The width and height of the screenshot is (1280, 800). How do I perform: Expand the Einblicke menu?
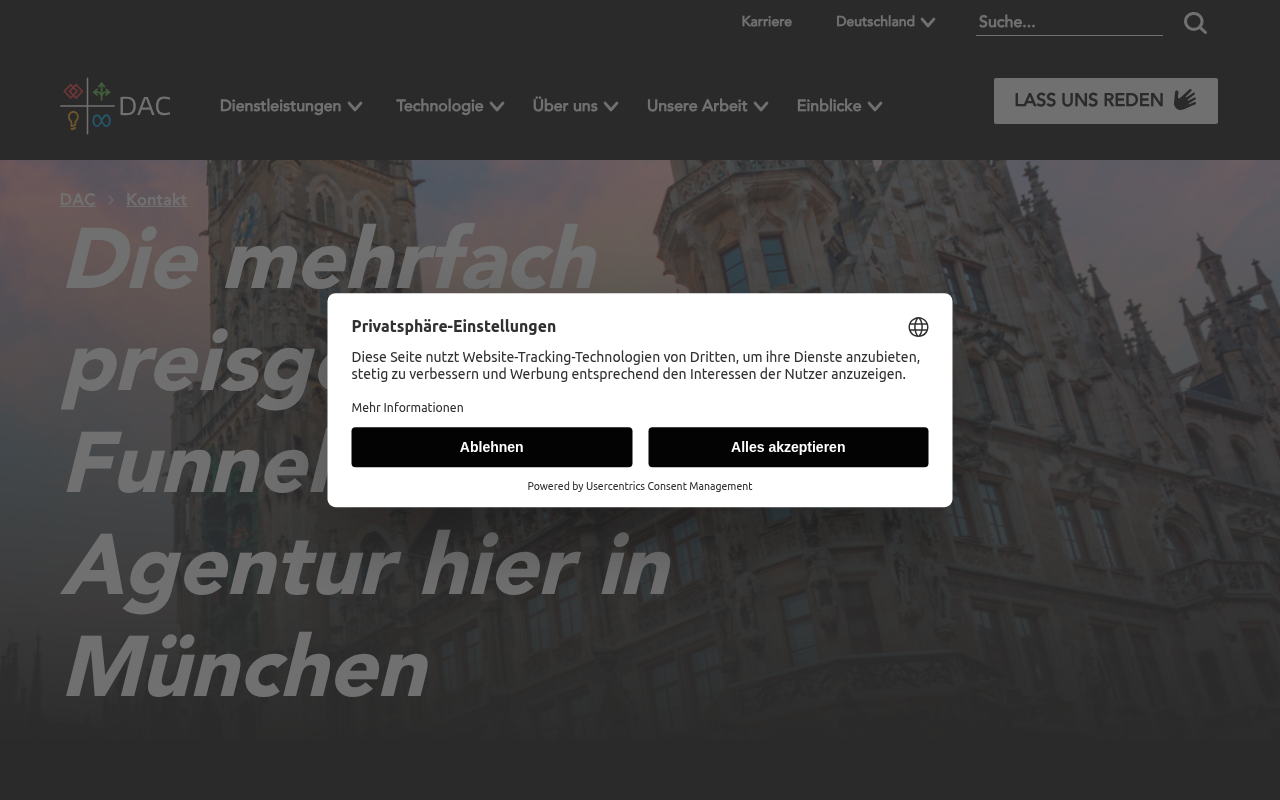pos(839,106)
